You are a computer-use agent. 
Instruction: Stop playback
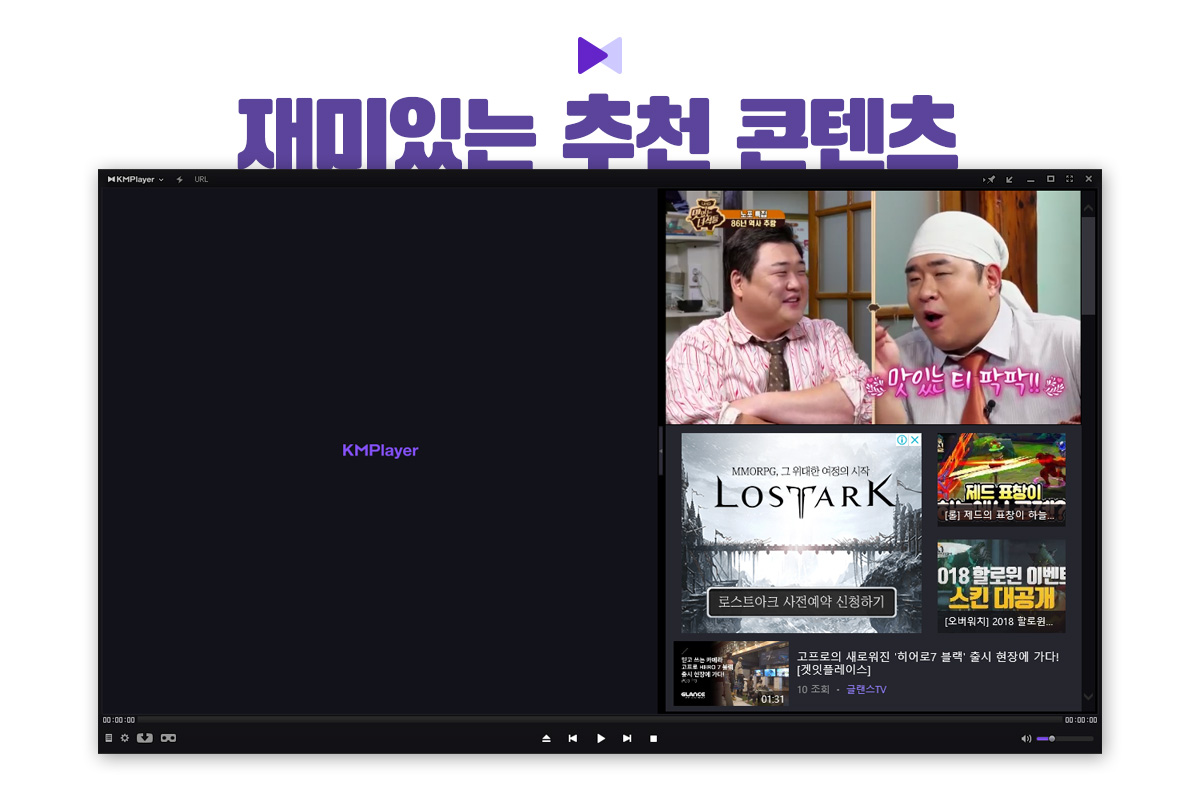tap(654, 738)
